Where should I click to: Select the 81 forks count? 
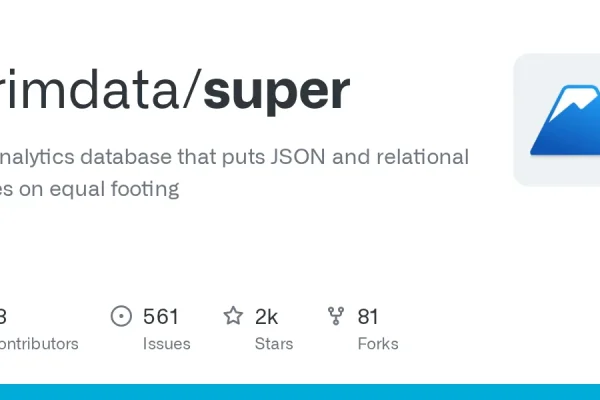[x=368, y=317]
